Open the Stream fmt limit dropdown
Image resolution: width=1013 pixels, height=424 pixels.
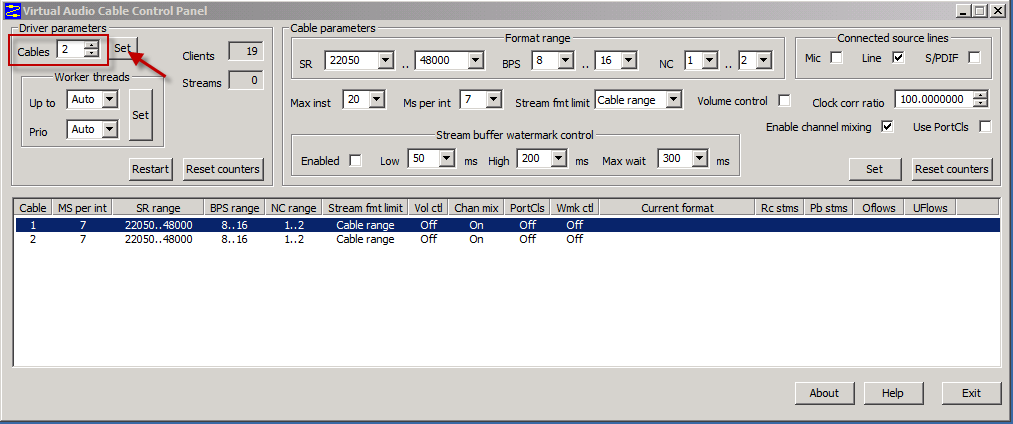click(674, 100)
